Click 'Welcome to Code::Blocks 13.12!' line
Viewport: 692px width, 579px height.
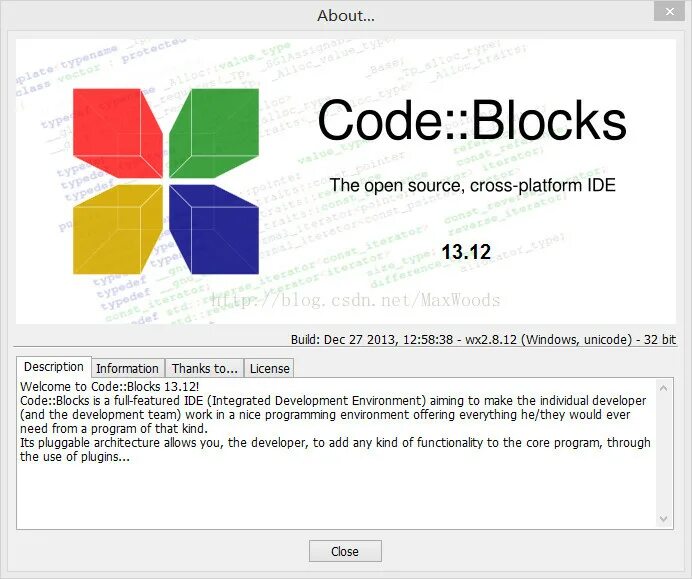click(109, 387)
